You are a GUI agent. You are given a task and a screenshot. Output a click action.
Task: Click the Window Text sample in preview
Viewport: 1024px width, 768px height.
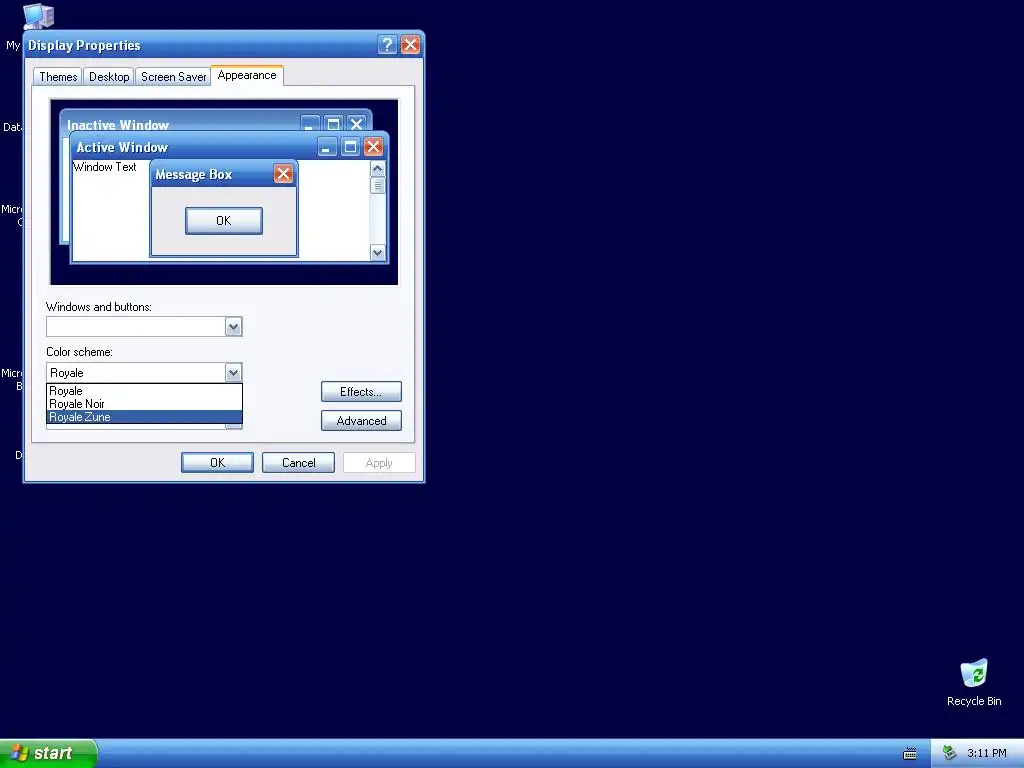(x=104, y=167)
